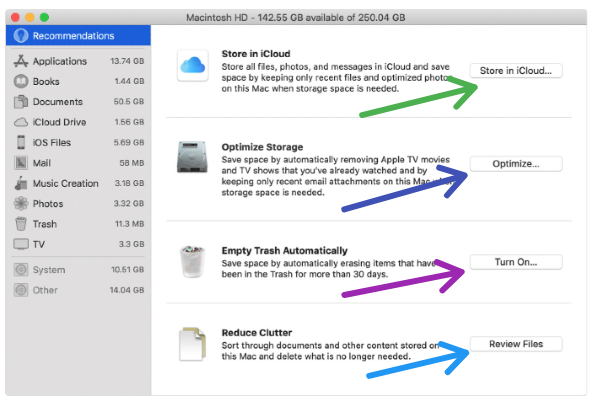This screenshot has width=600, height=396.
Task: Click the Music Creation icon
Action: [21, 183]
